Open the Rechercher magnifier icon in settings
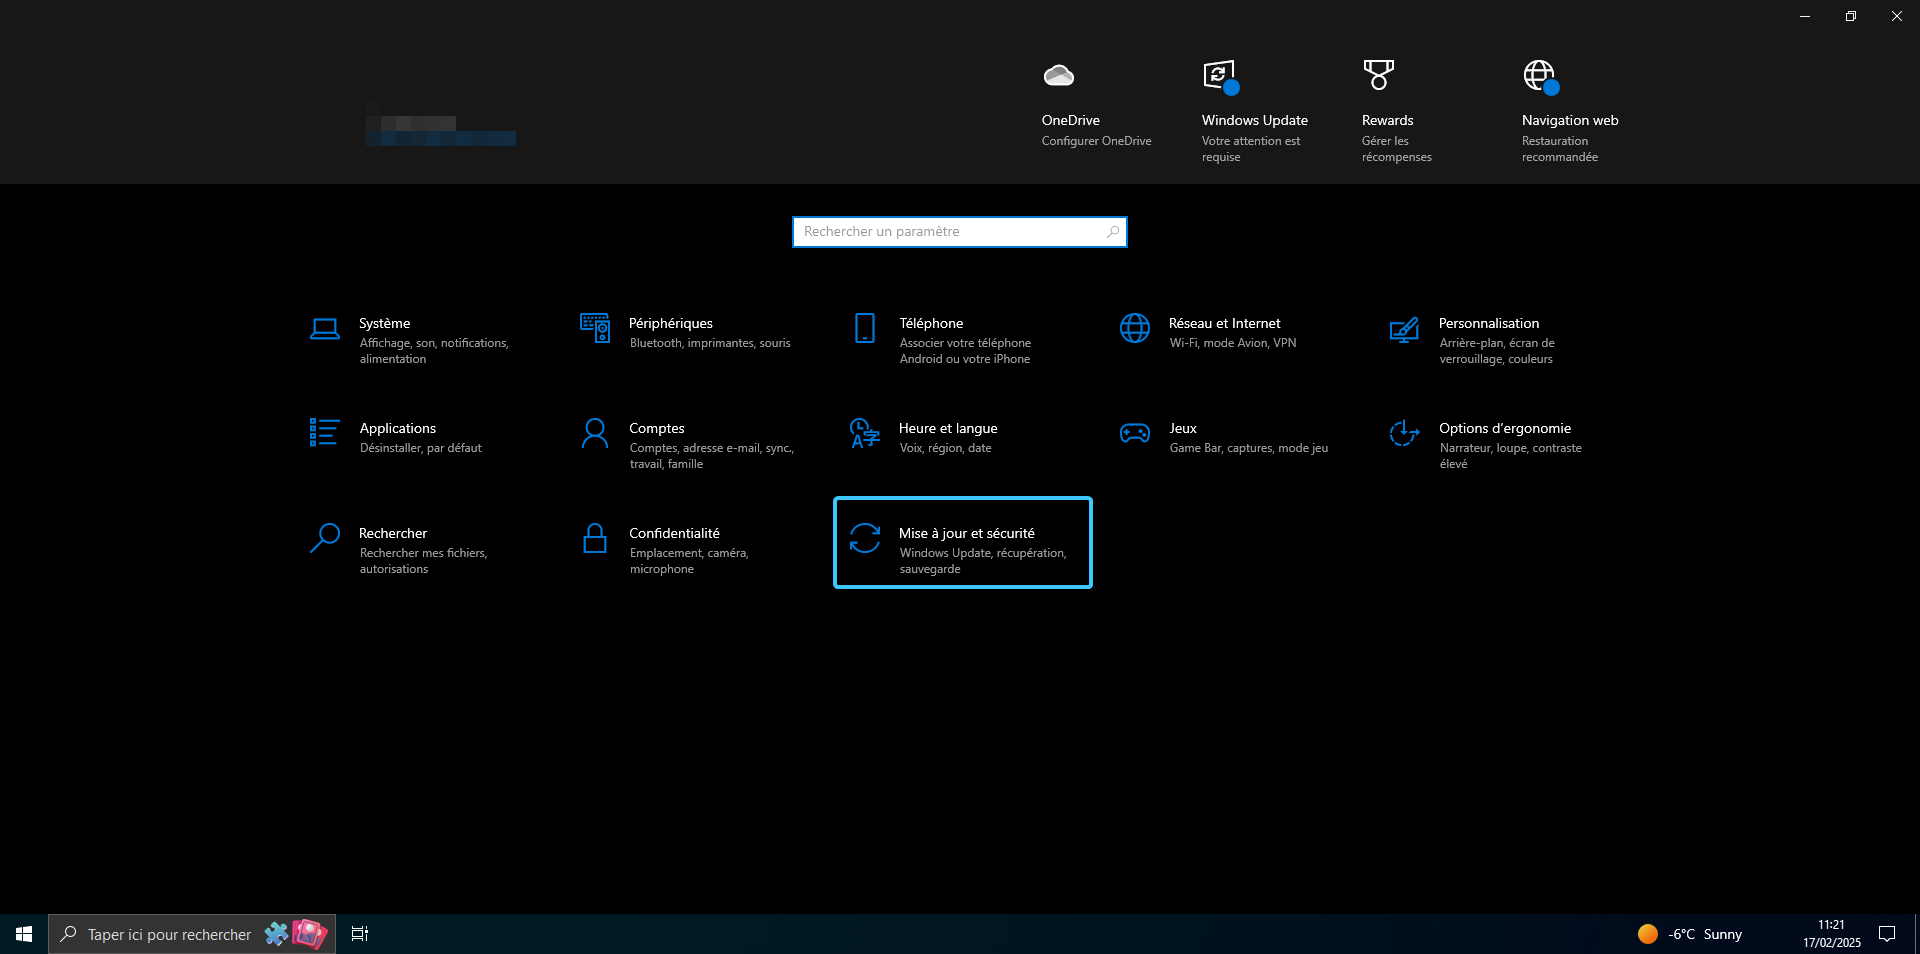This screenshot has width=1920, height=954. click(325, 538)
